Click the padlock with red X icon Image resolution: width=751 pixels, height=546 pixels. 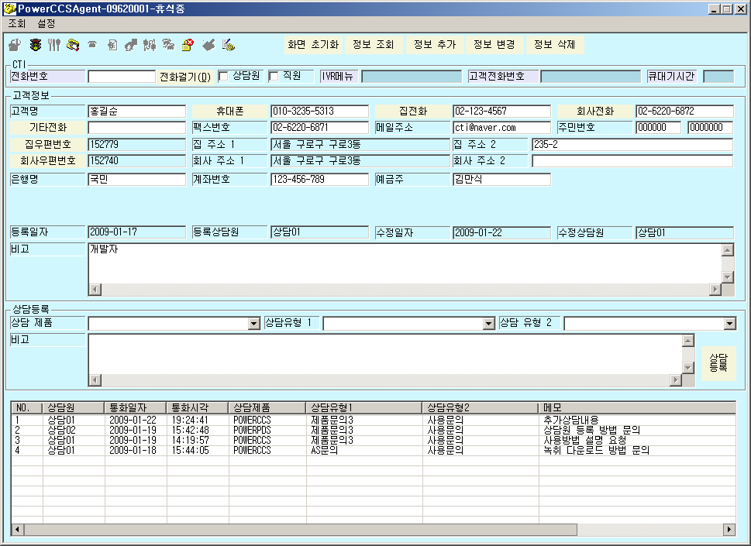click(x=188, y=45)
